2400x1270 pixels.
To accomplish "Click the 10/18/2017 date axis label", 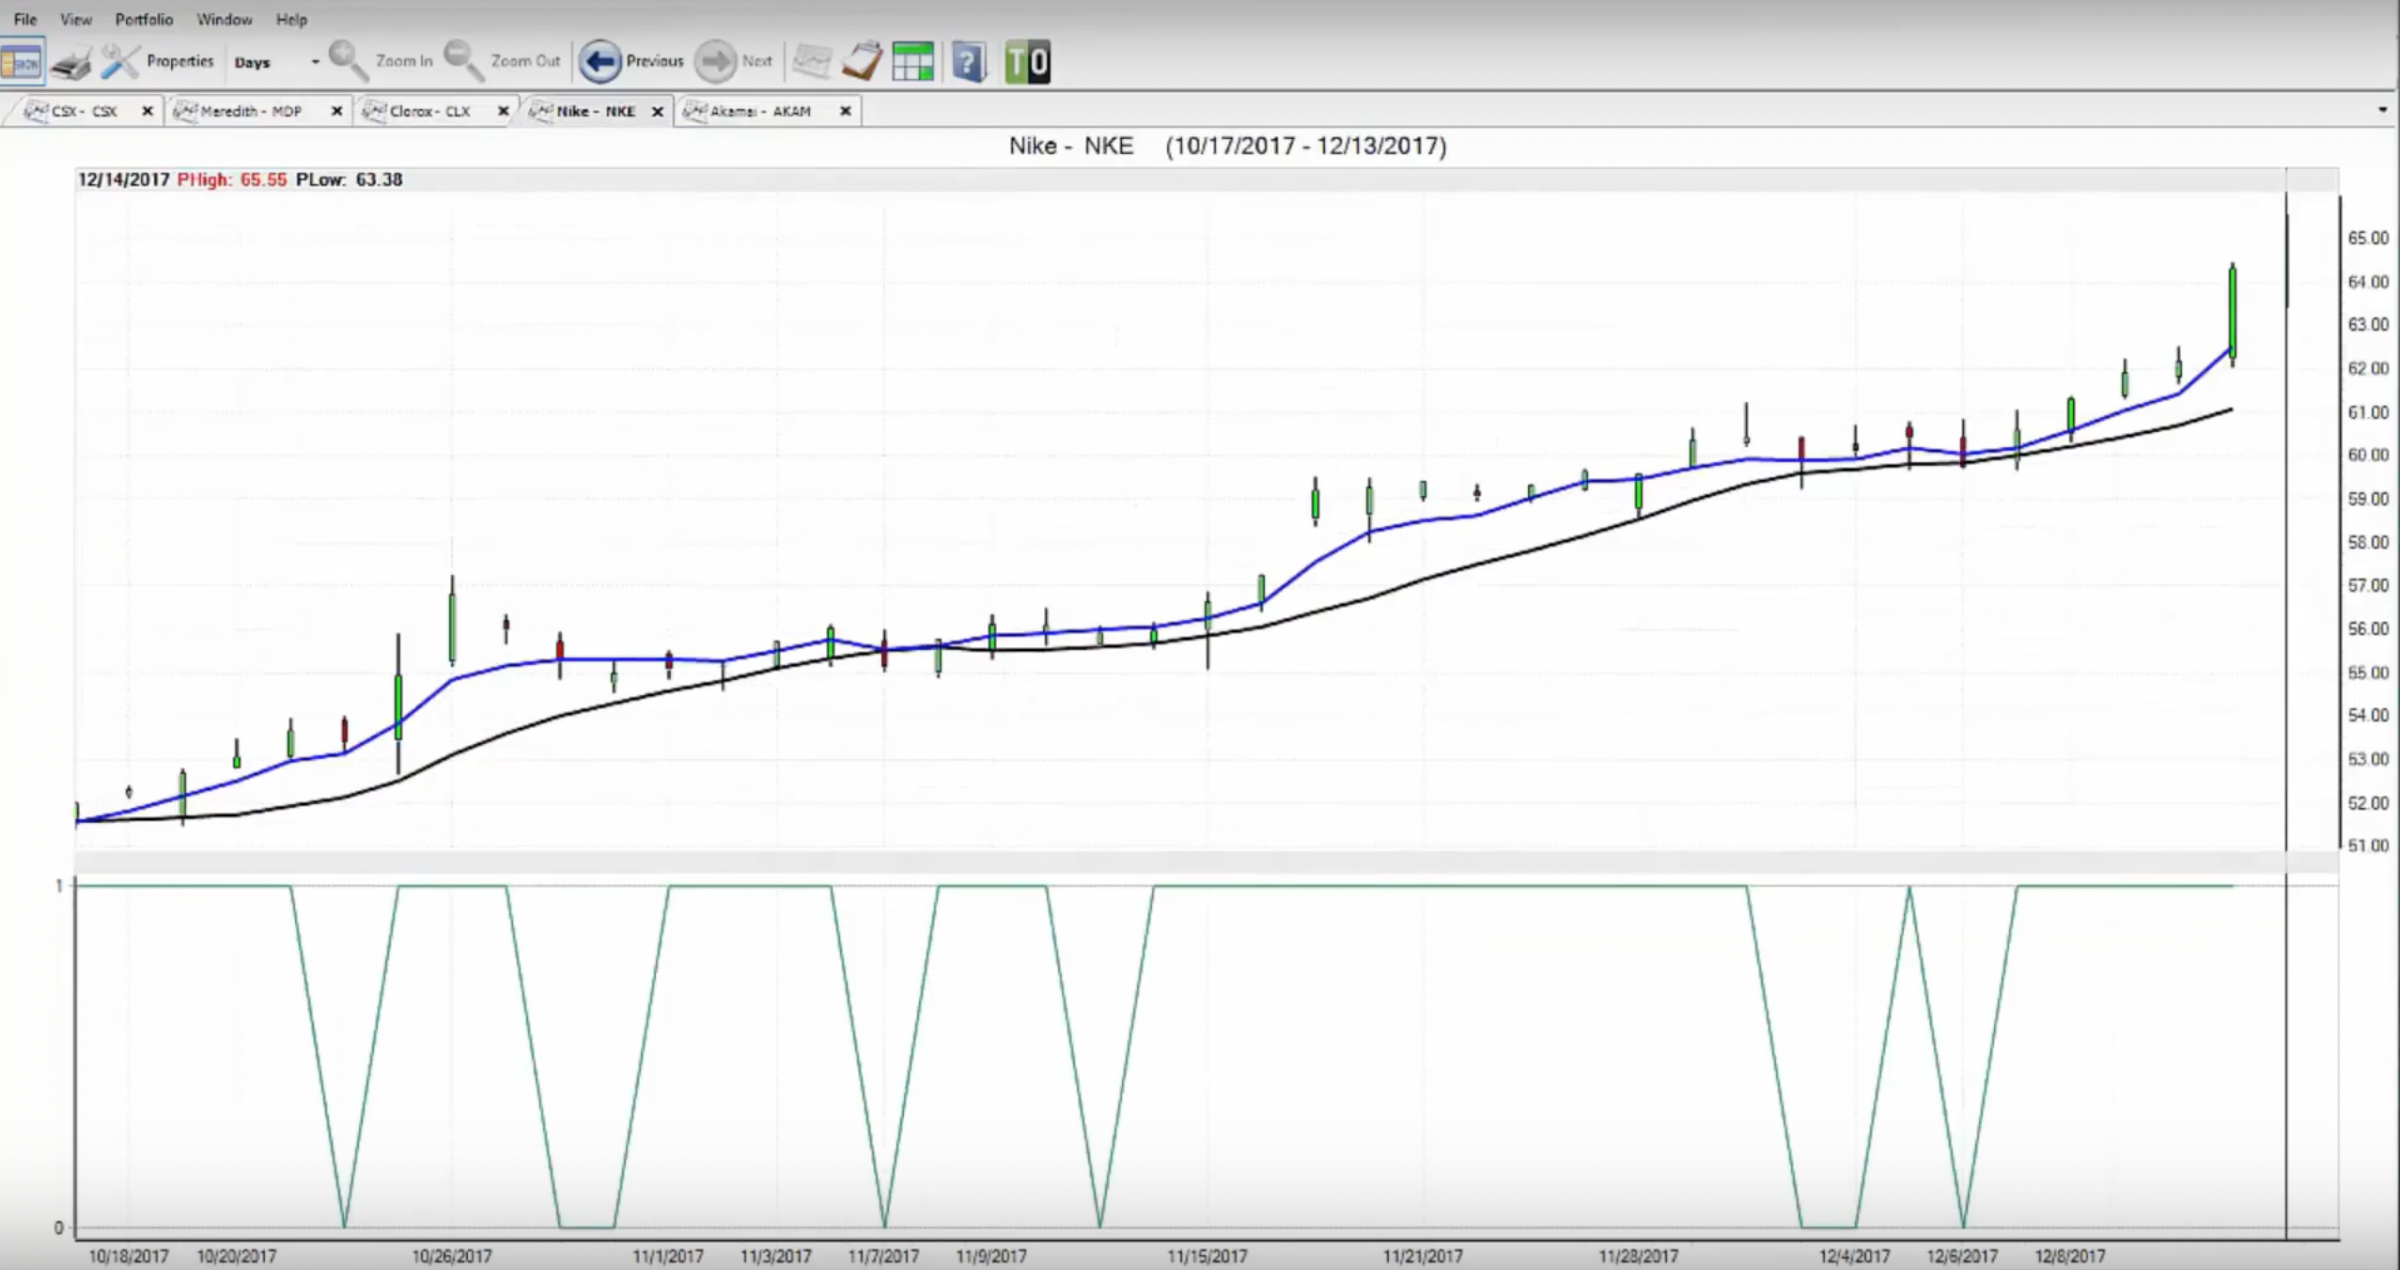I will (128, 1256).
